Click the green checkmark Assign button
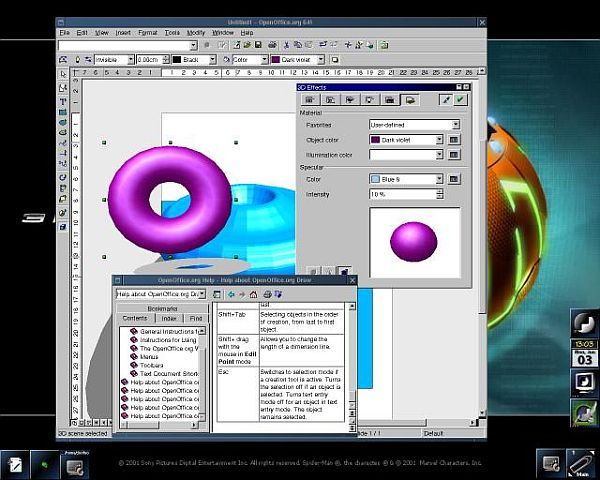This screenshot has height=480, width=600. pyautogui.click(x=460, y=99)
